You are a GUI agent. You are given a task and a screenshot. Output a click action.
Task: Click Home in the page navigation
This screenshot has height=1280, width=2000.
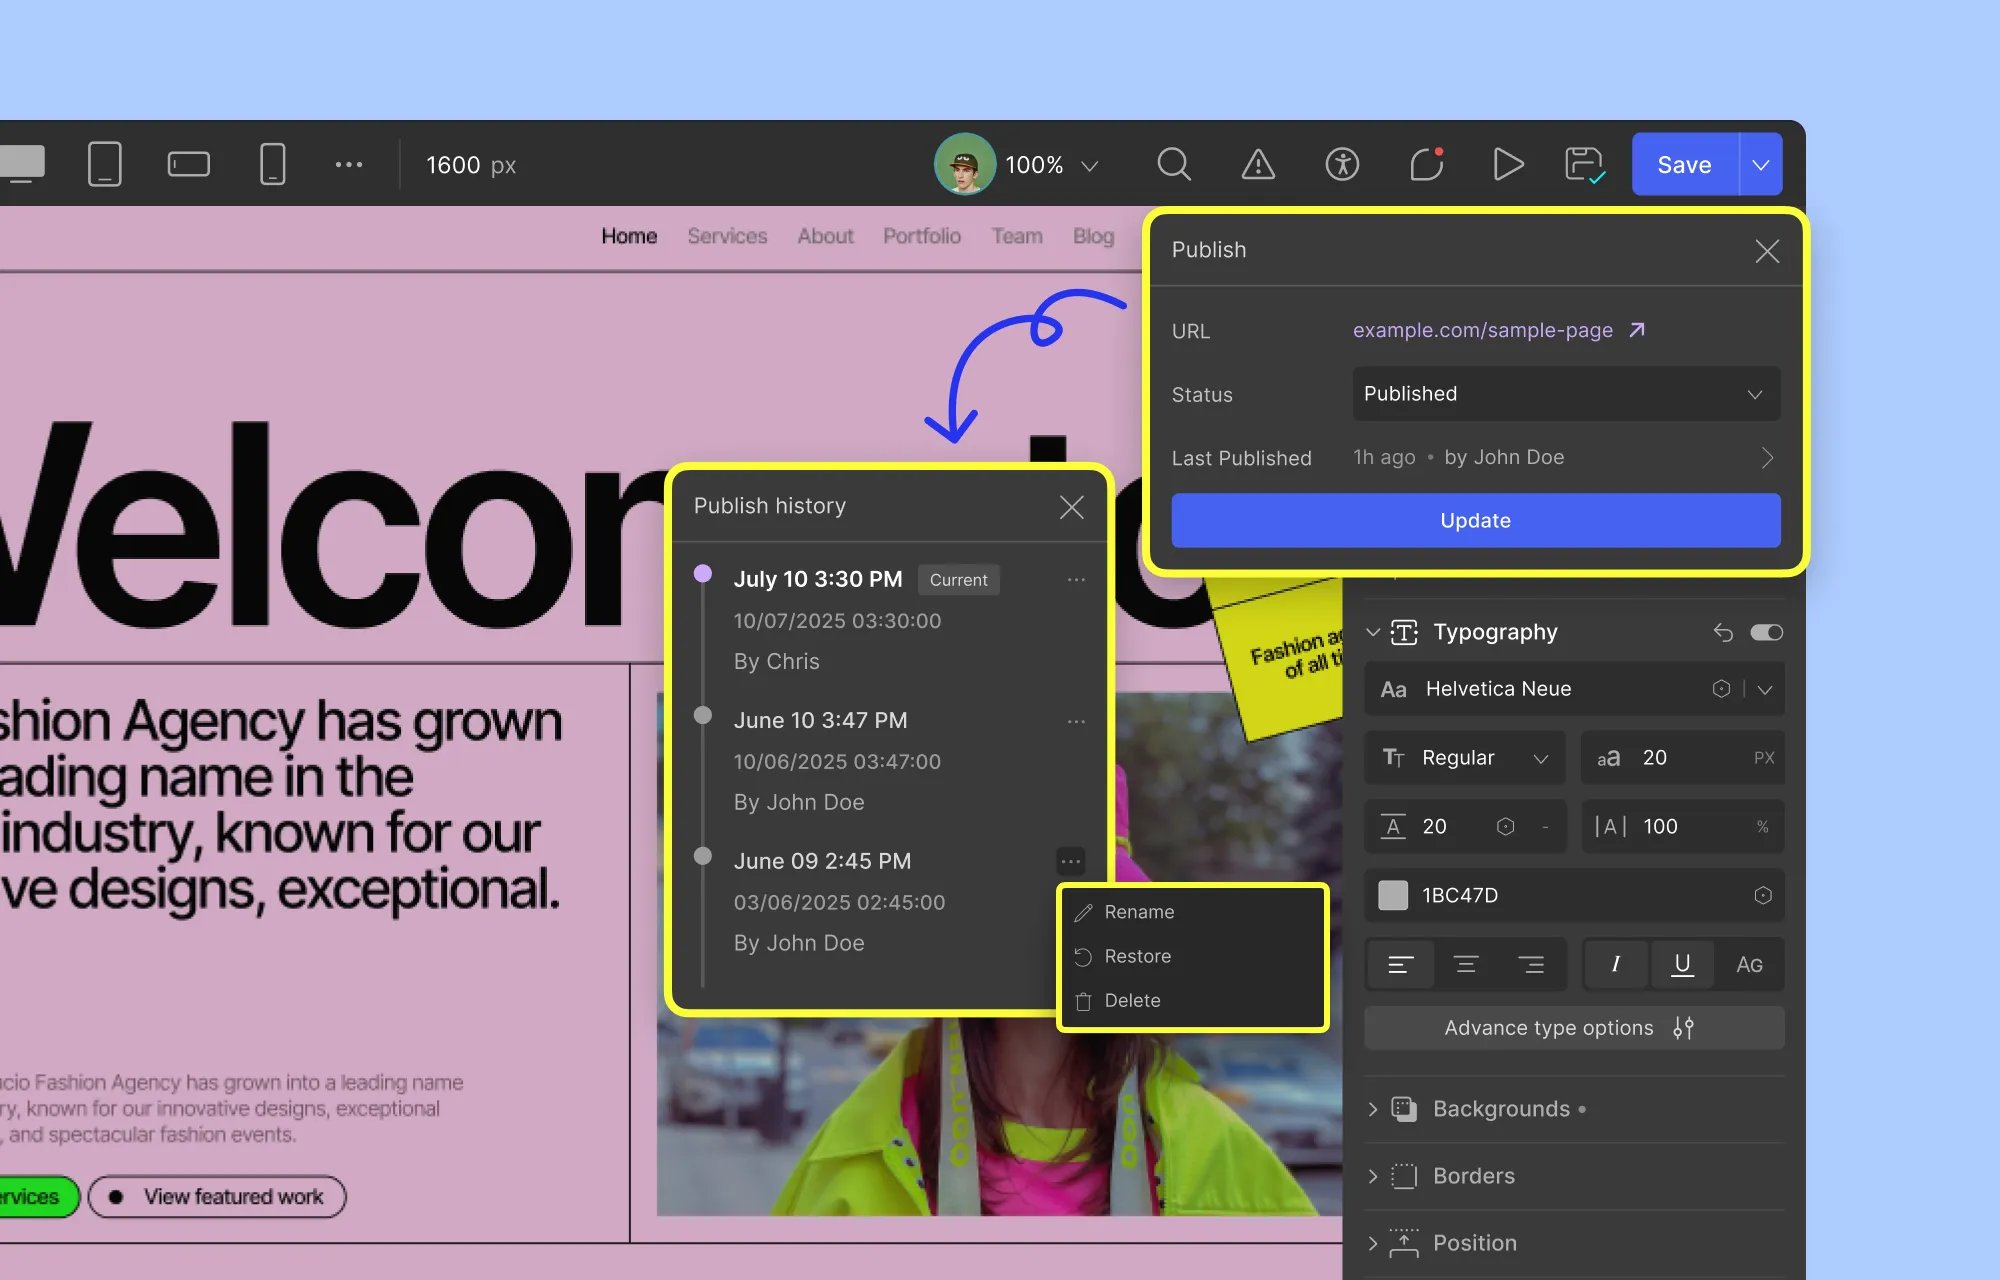coord(629,236)
